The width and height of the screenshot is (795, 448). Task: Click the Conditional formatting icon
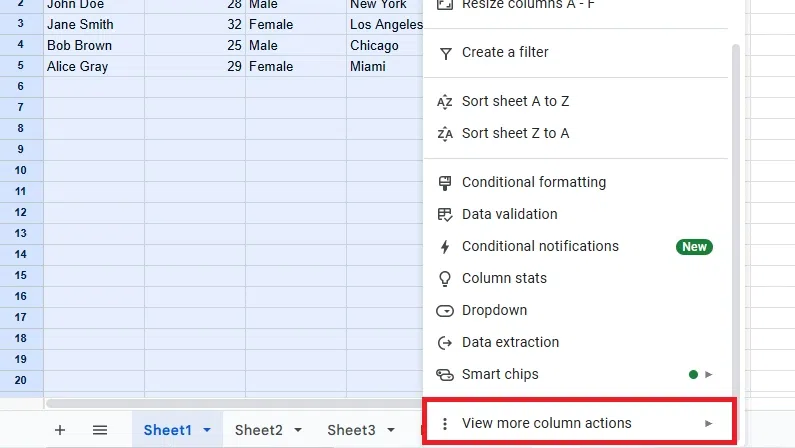(446, 183)
